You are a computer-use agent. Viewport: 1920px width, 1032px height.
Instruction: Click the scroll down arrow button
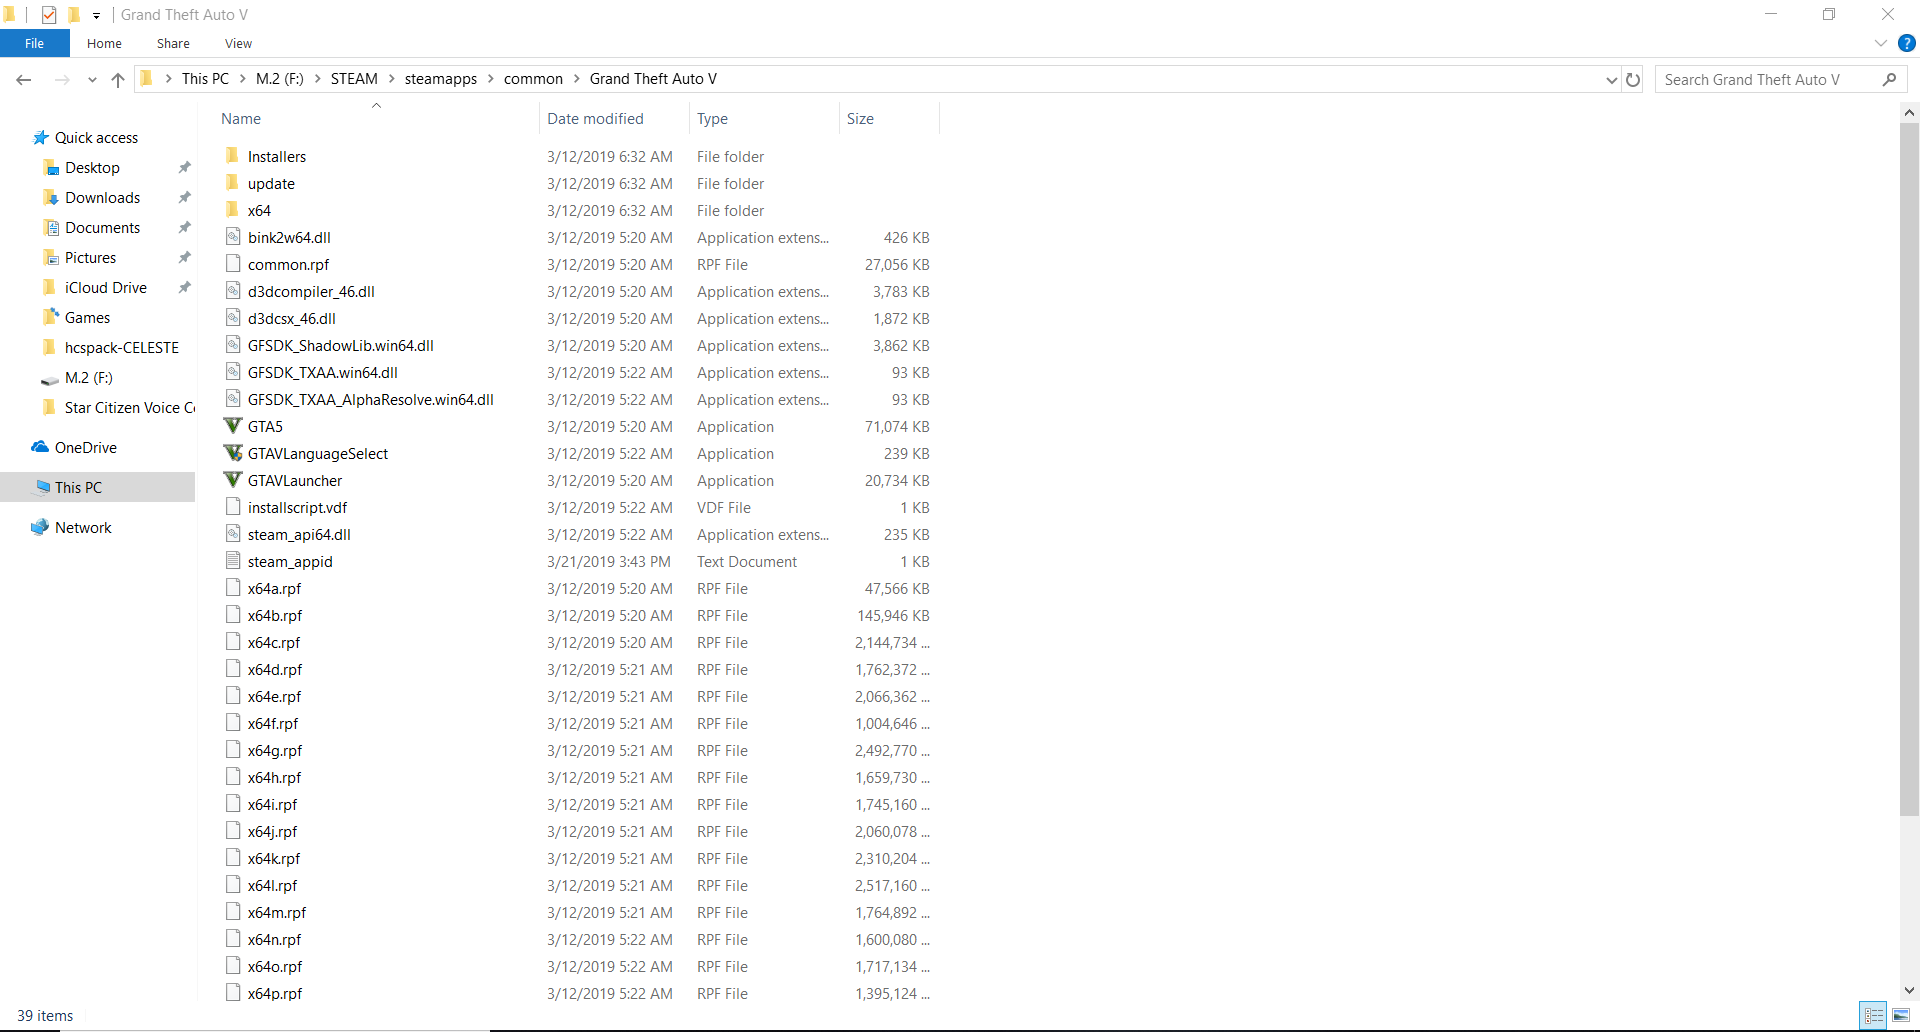tap(1909, 990)
